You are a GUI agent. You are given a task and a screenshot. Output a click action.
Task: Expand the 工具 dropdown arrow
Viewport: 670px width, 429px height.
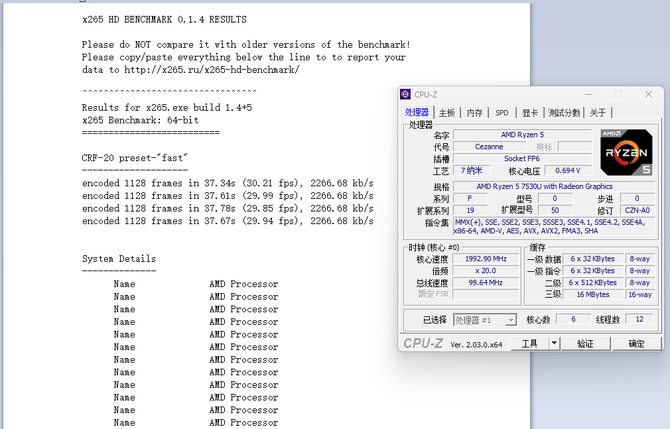[x=554, y=343]
